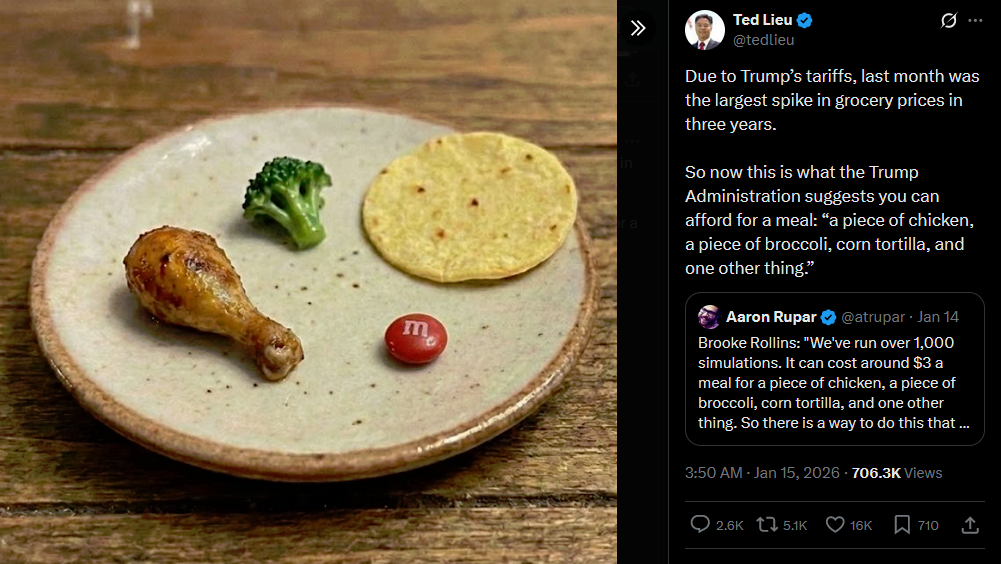Like the post with the heart icon
Screen dimensions: 1001x564
pos(835,524)
